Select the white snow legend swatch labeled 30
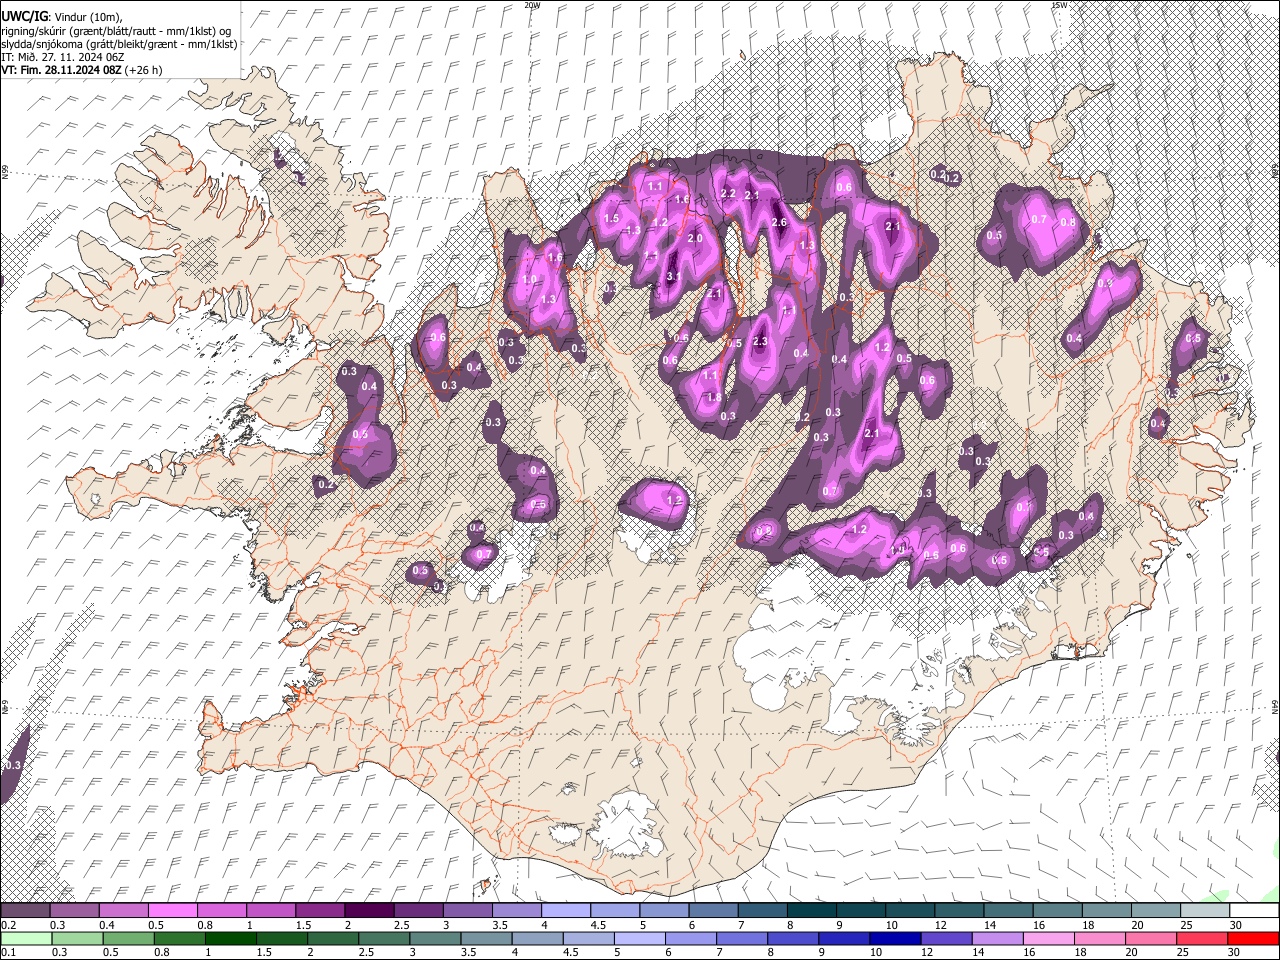The width and height of the screenshot is (1280, 960). pyautogui.click(x=1253, y=910)
